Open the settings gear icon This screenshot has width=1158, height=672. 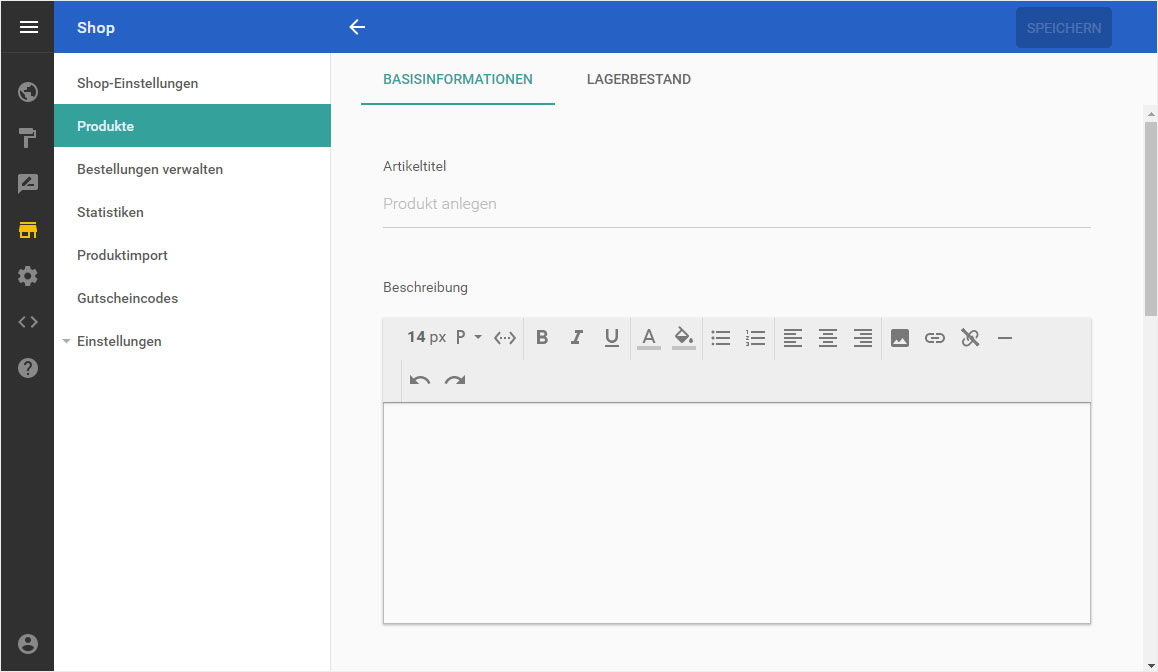coord(28,276)
